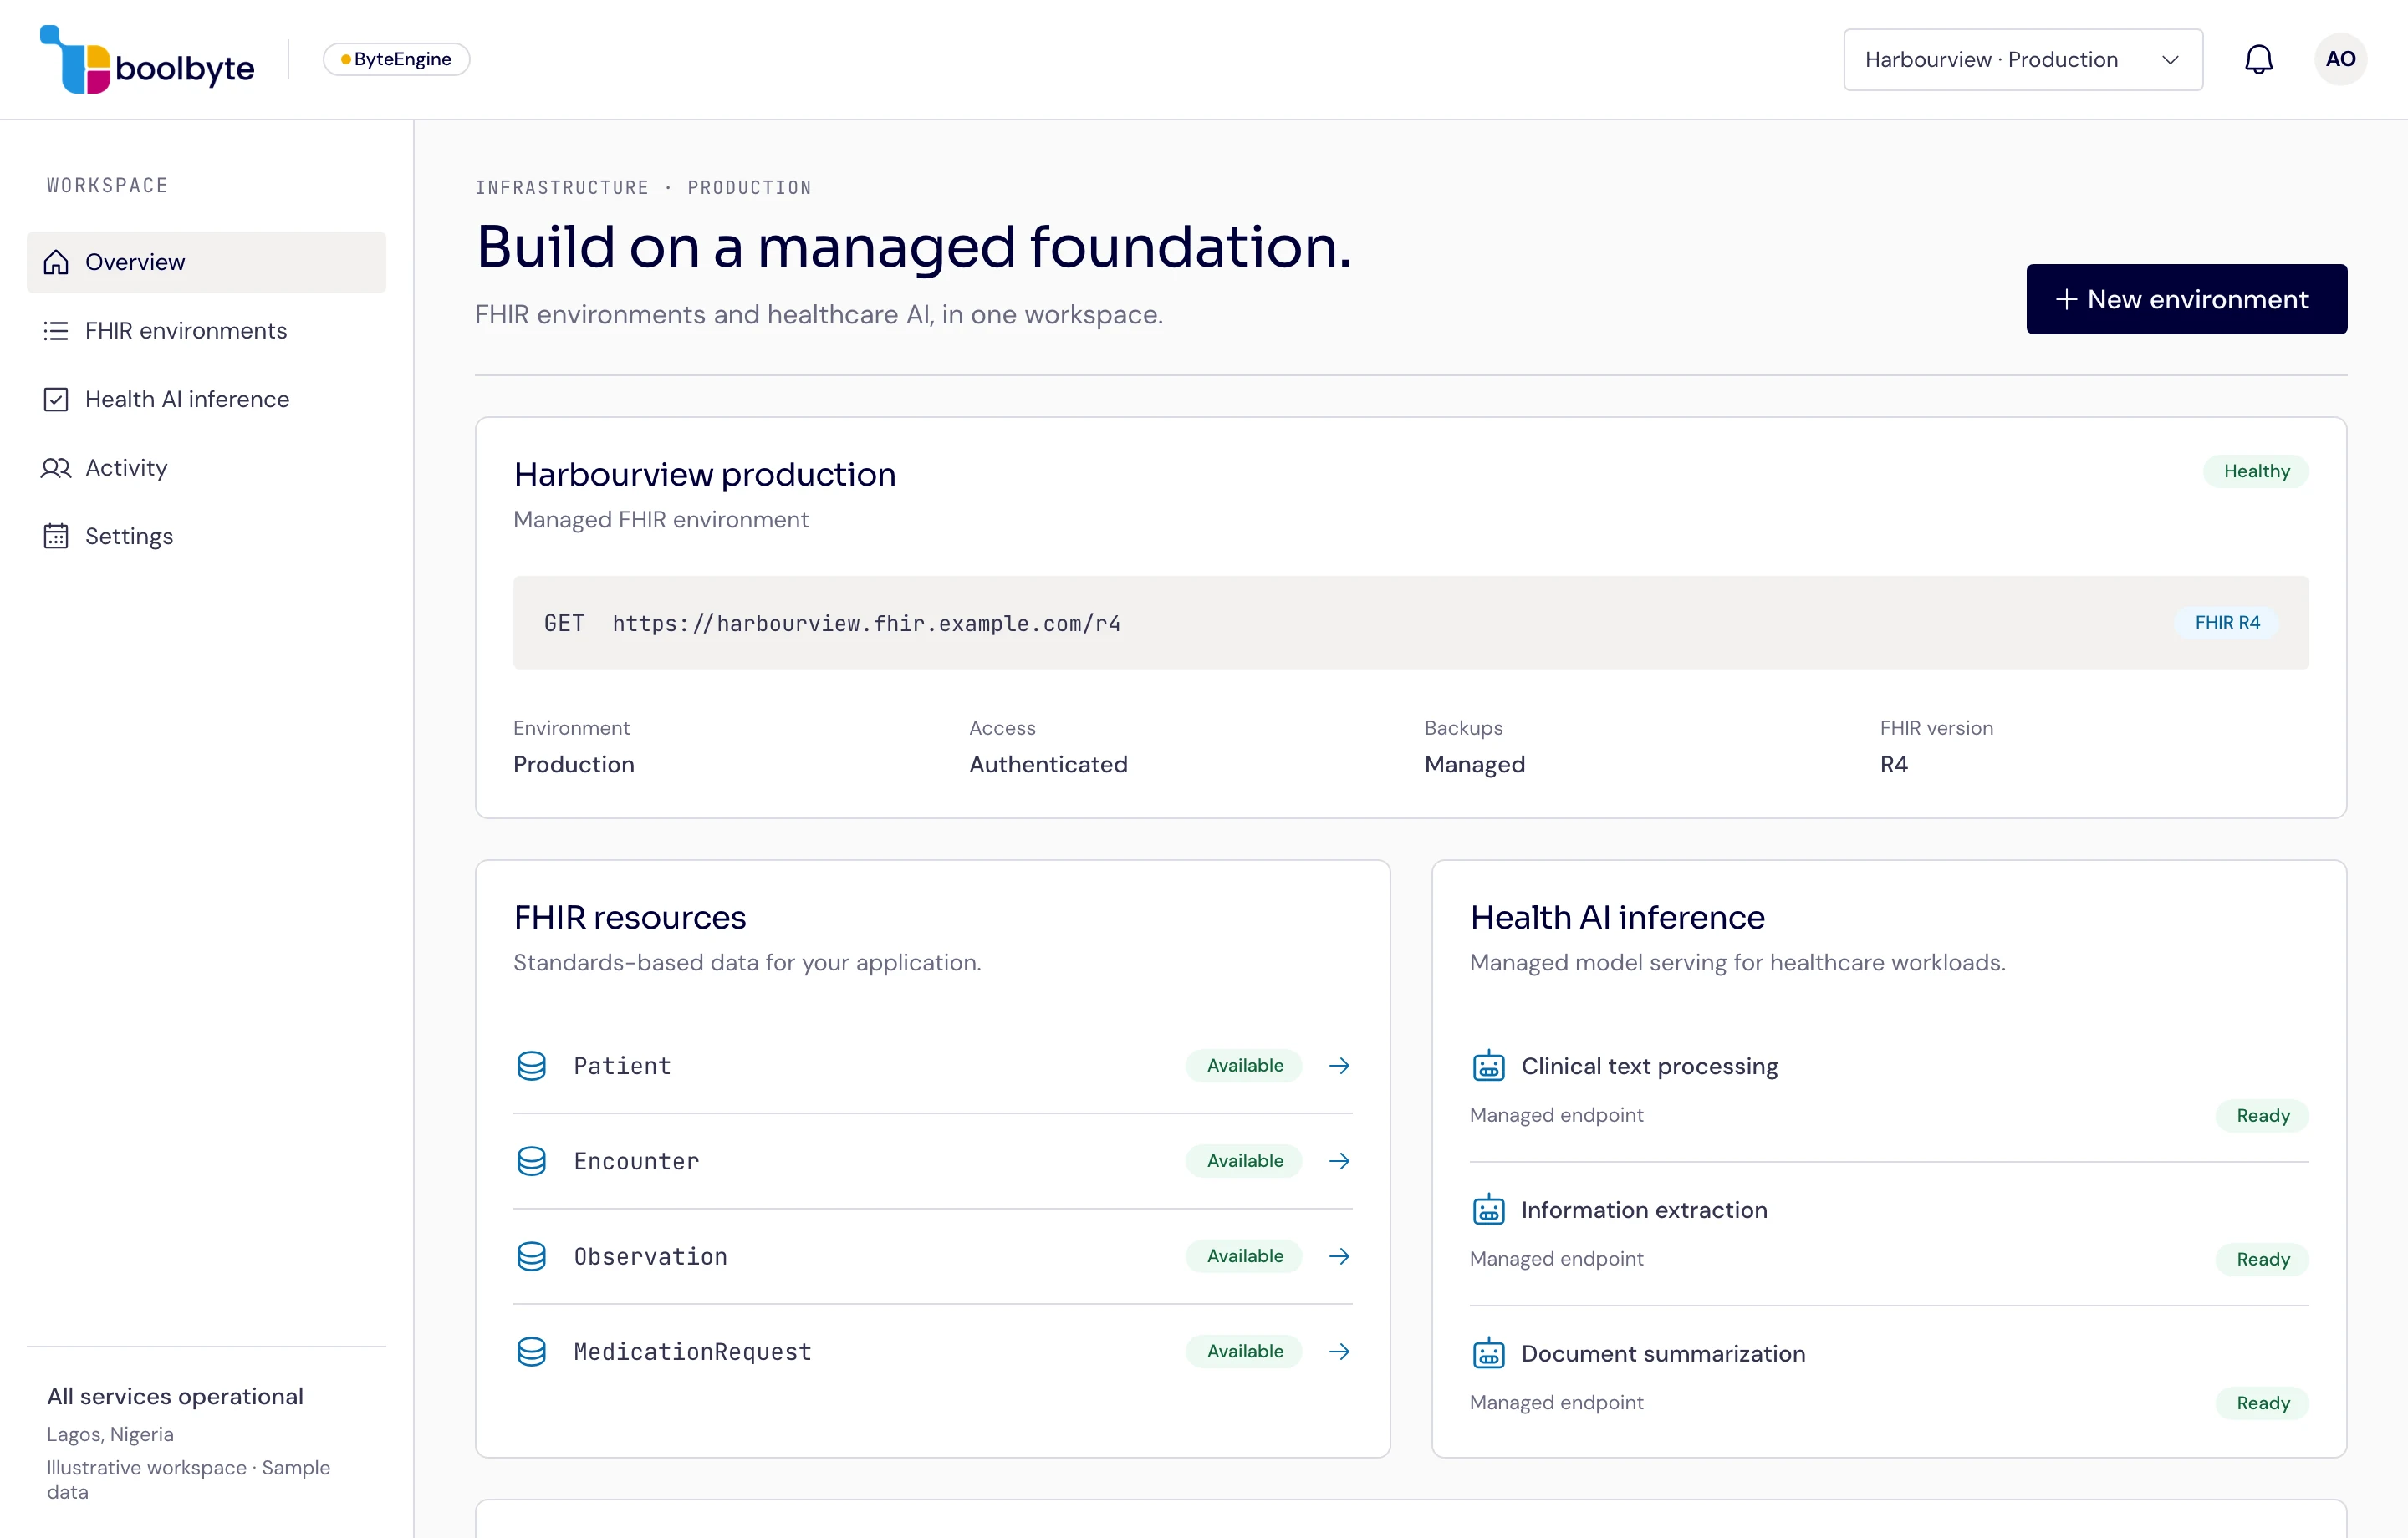Click the Health AI inference checkbox icon
This screenshot has height=1538, width=2408.
[x=56, y=400]
